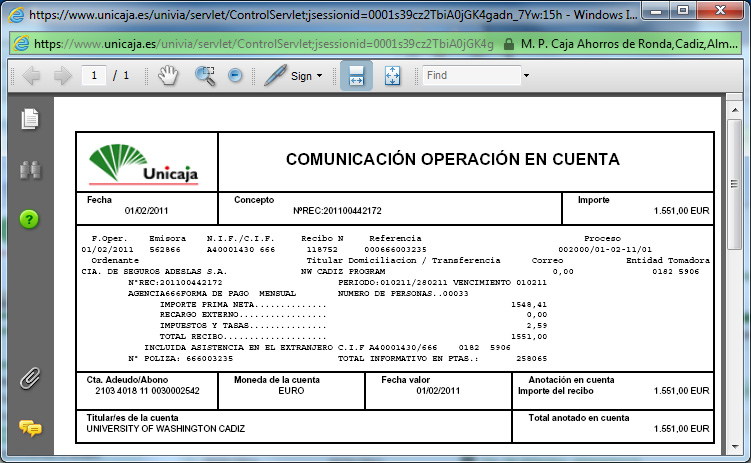
Task: Open the page thumbnails panel
Action: pyautogui.click(x=30, y=119)
